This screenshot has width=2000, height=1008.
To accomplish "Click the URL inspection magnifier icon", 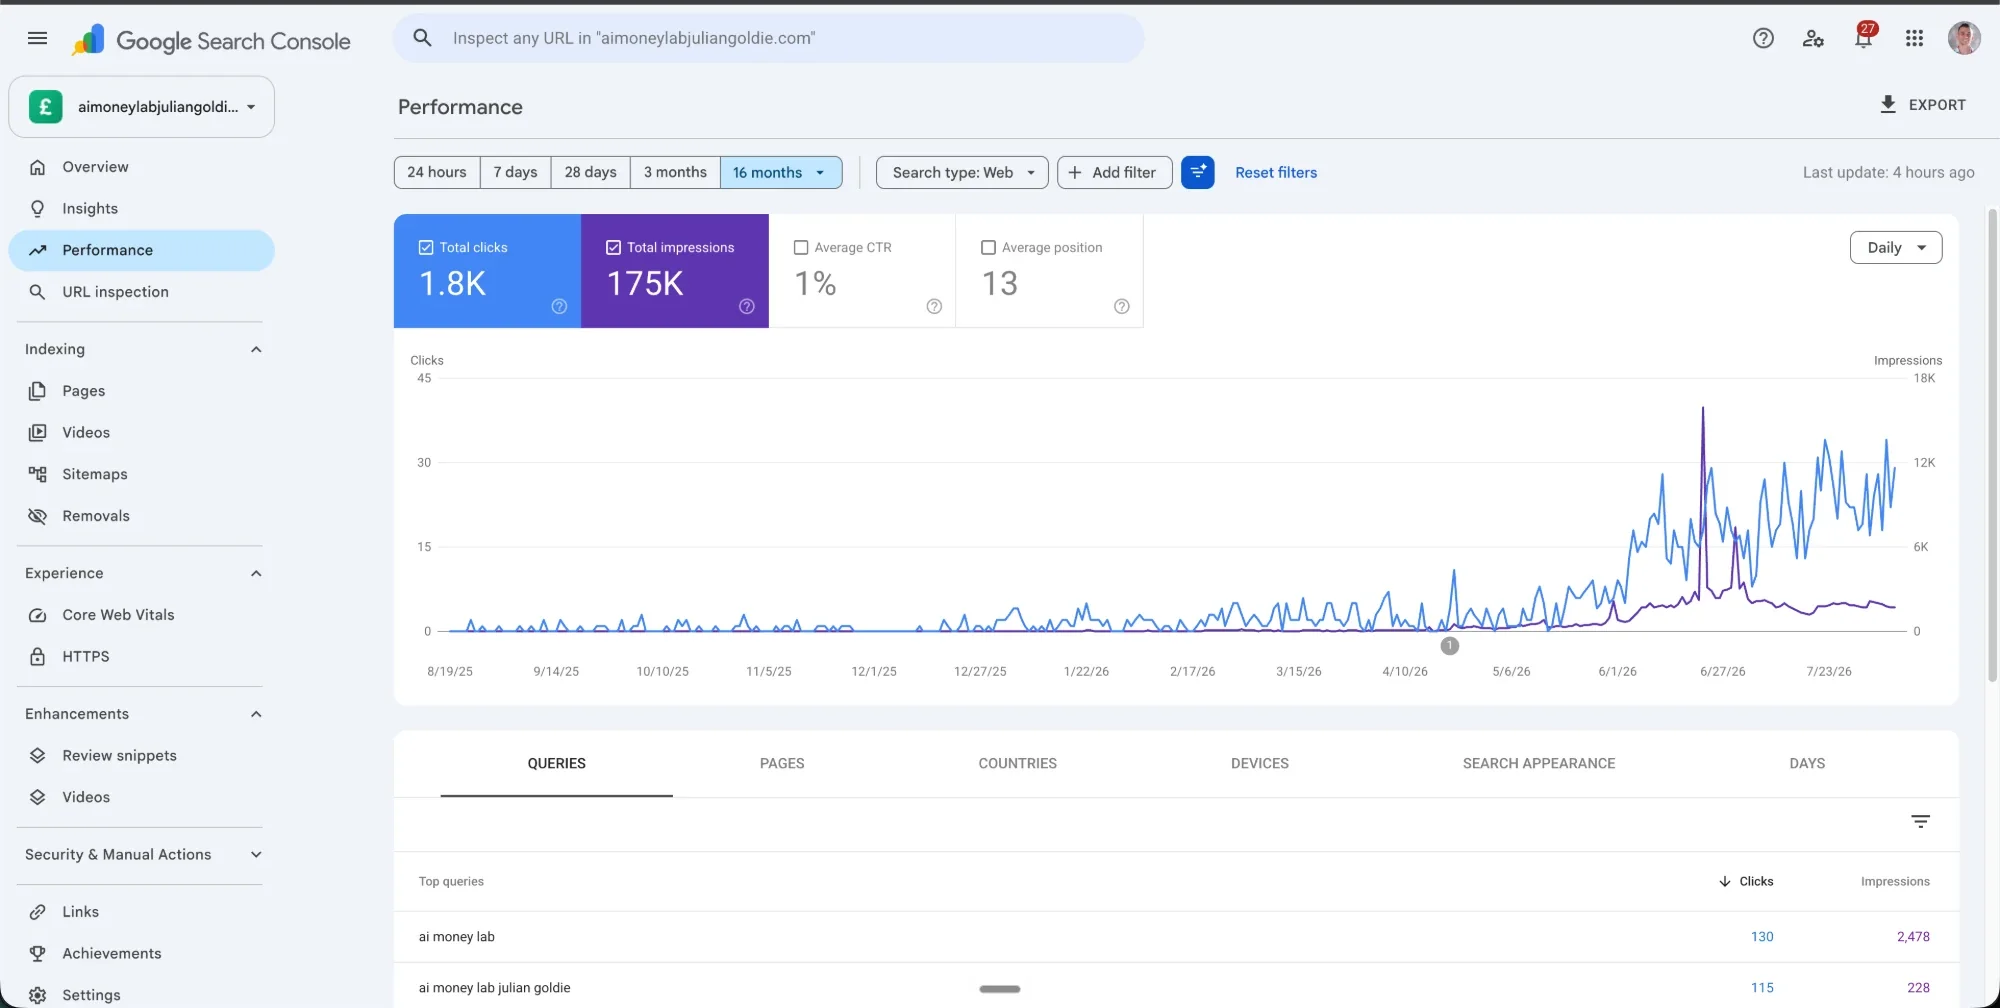I will click(x=37, y=292).
